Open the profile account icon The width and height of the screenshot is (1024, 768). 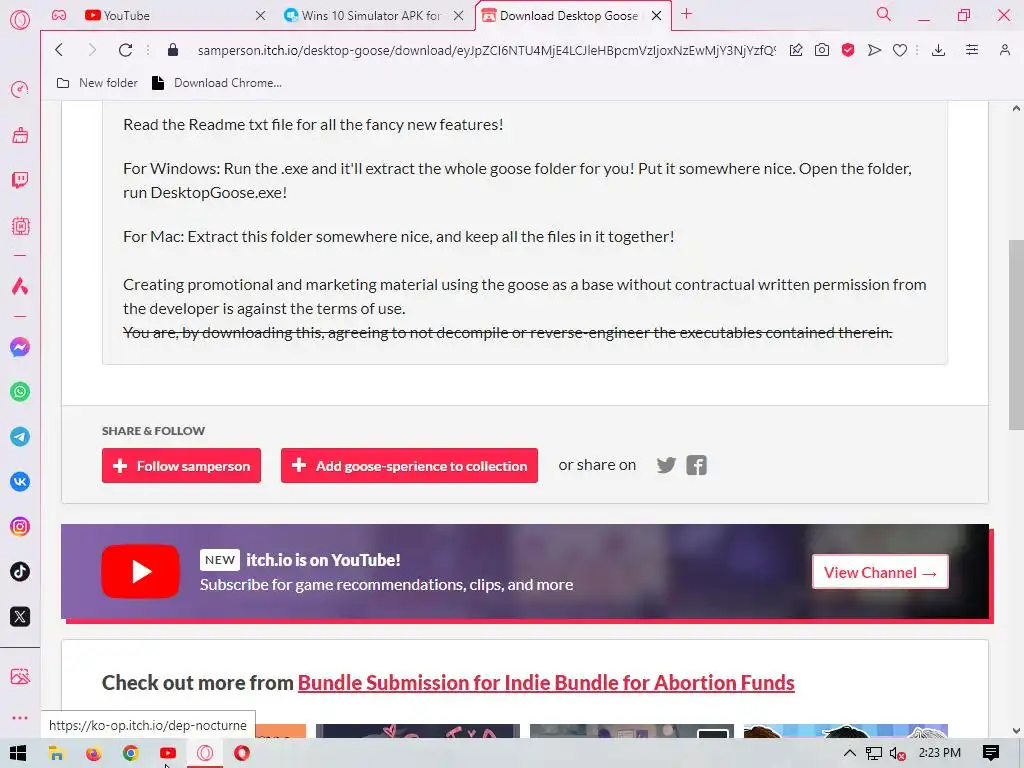[1004, 50]
